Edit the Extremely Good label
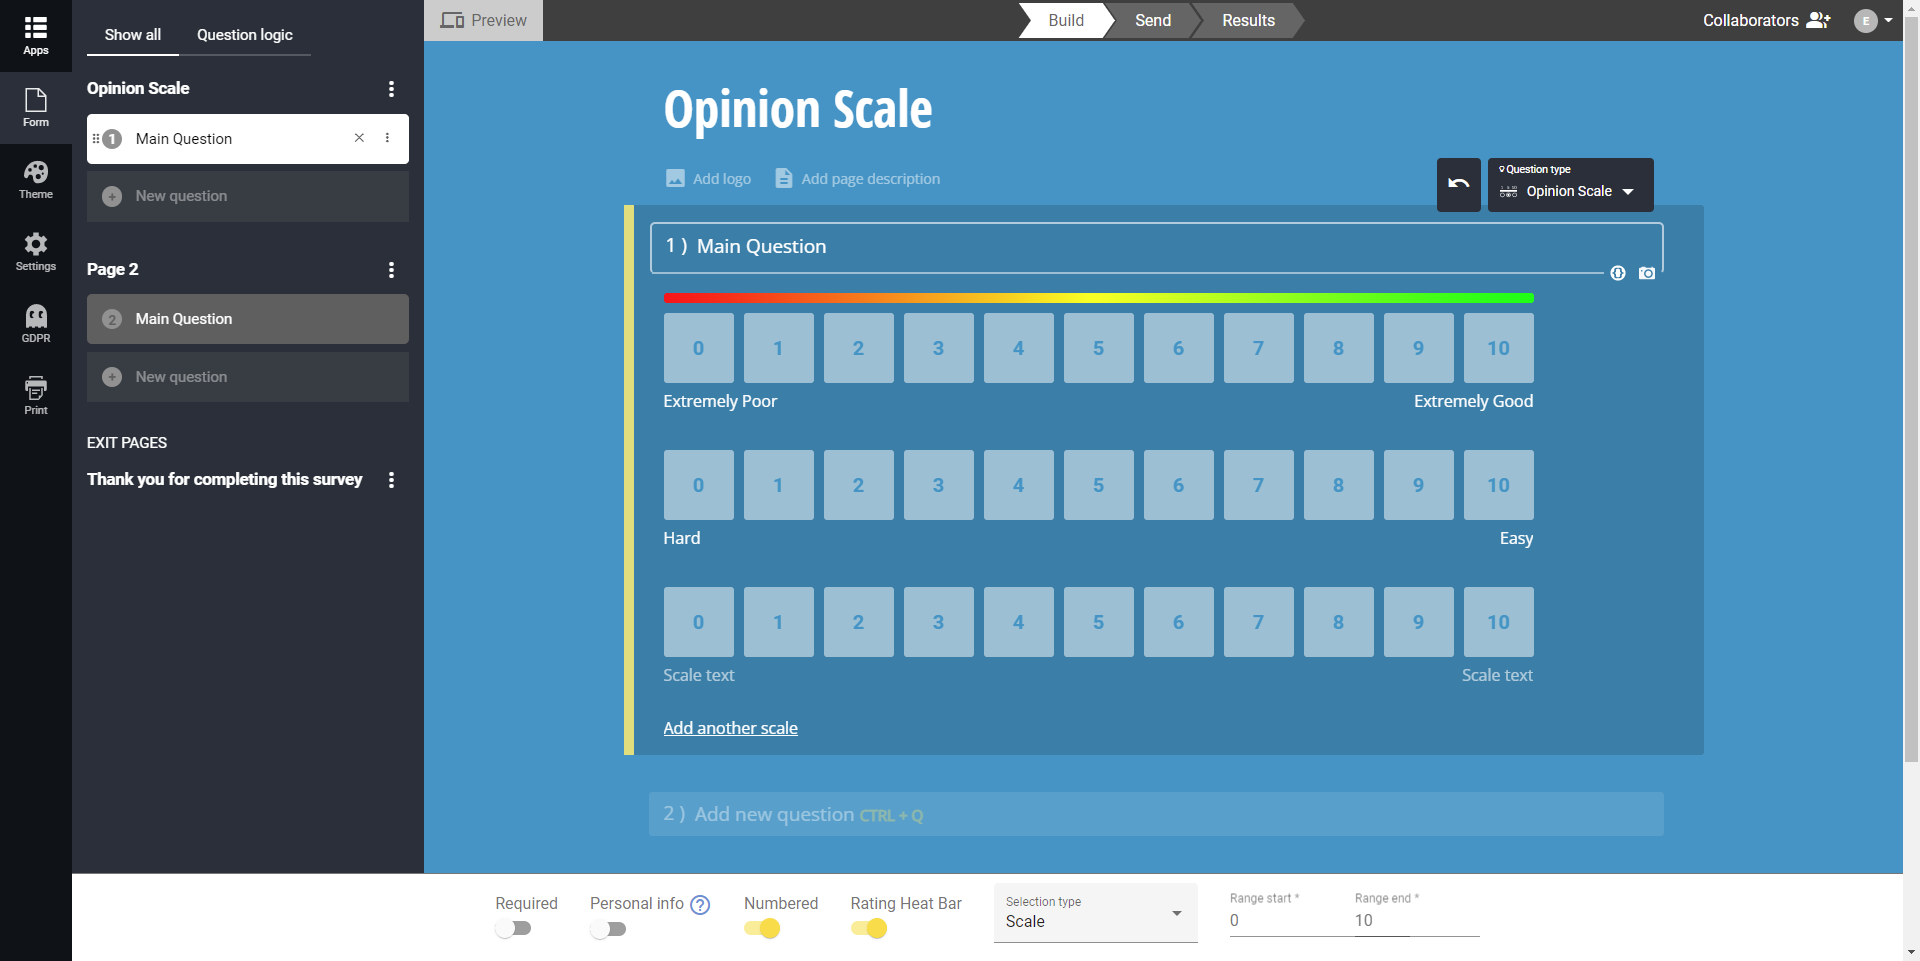The height and width of the screenshot is (961, 1920). [1473, 401]
